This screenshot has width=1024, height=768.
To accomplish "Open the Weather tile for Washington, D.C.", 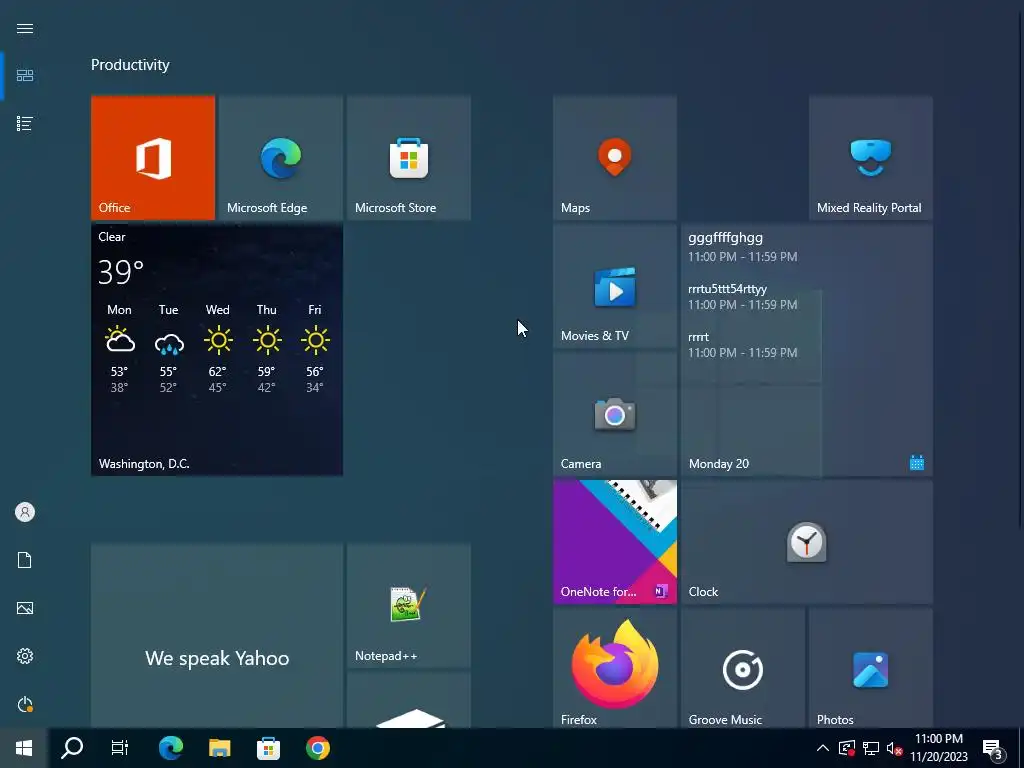I will (x=217, y=349).
